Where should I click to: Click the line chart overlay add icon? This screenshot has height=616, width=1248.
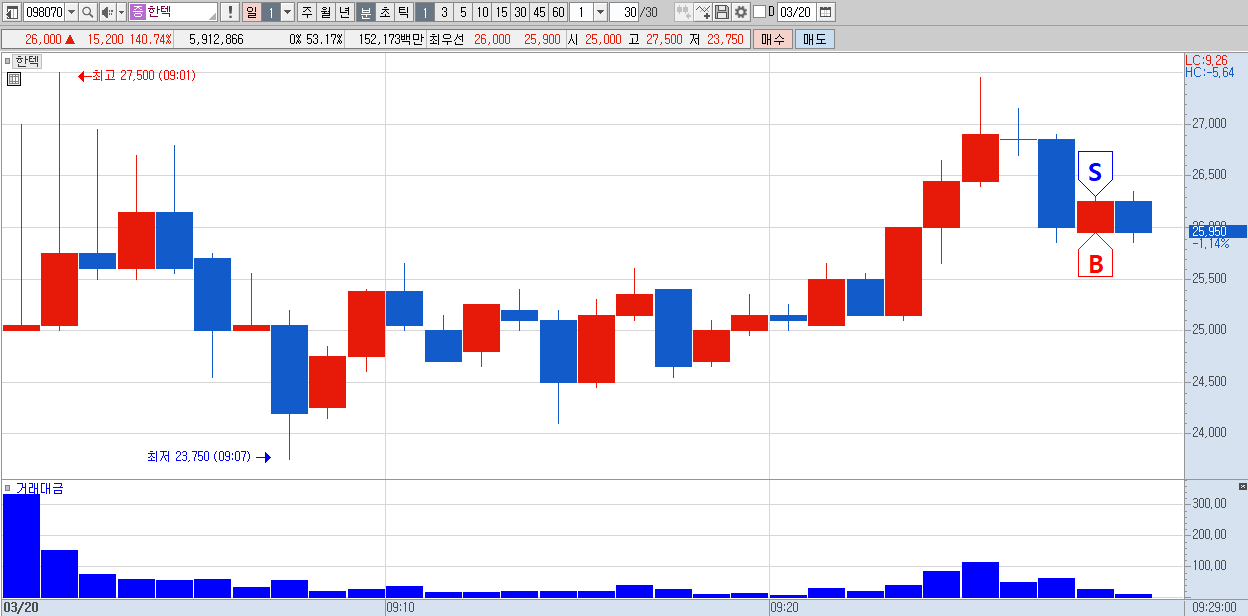703,12
